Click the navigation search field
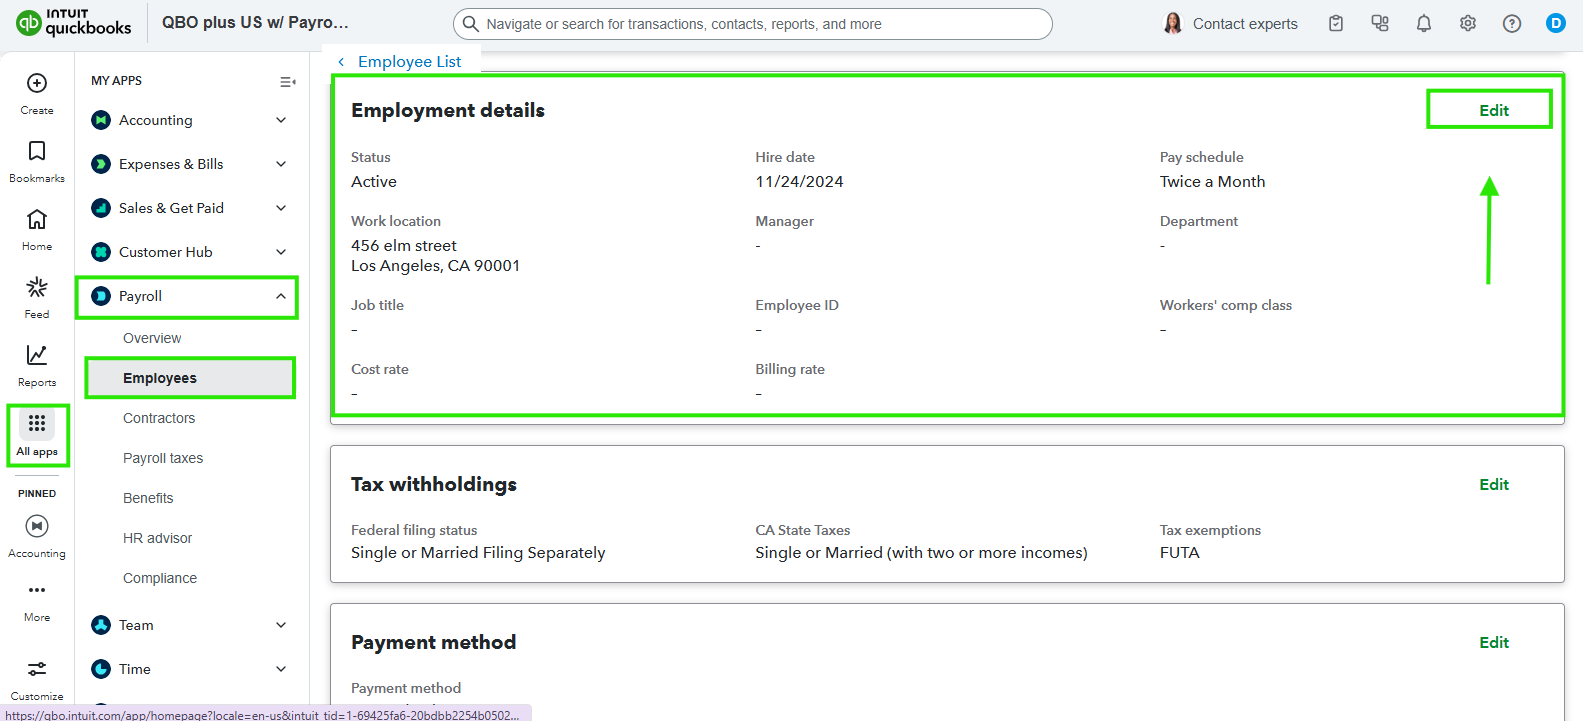 (x=753, y=24)
